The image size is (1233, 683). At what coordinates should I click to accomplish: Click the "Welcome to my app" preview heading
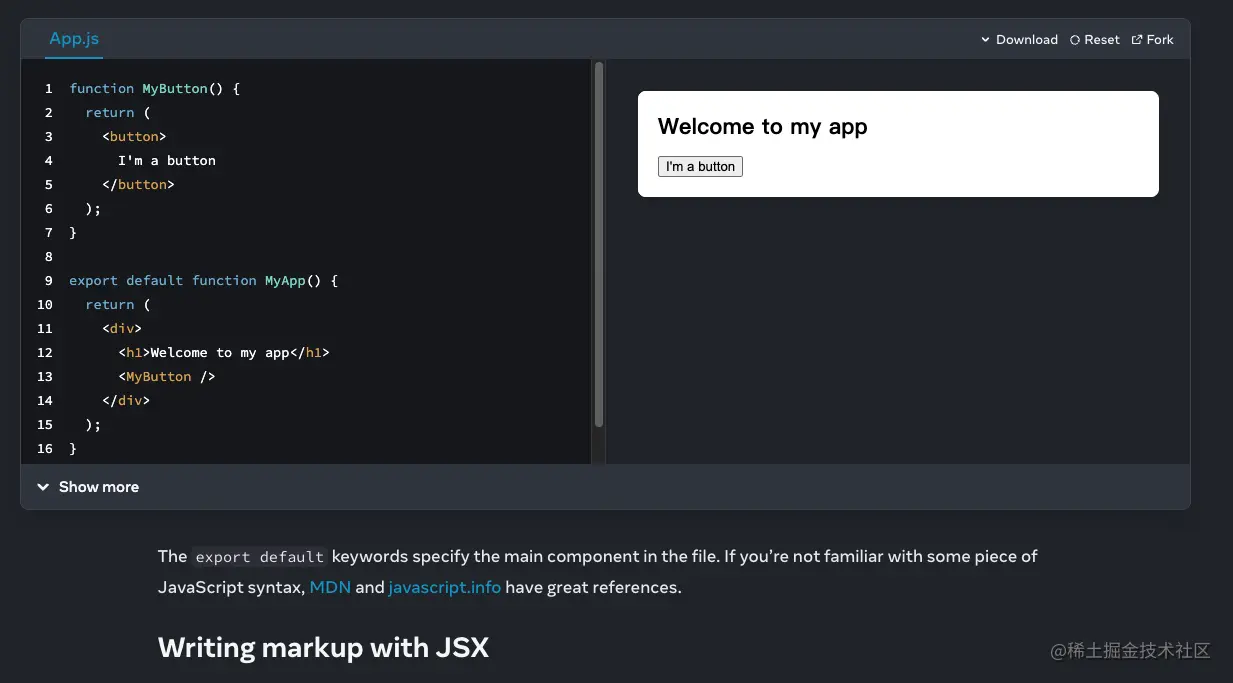pyautogui.click(x=762, y=126)
